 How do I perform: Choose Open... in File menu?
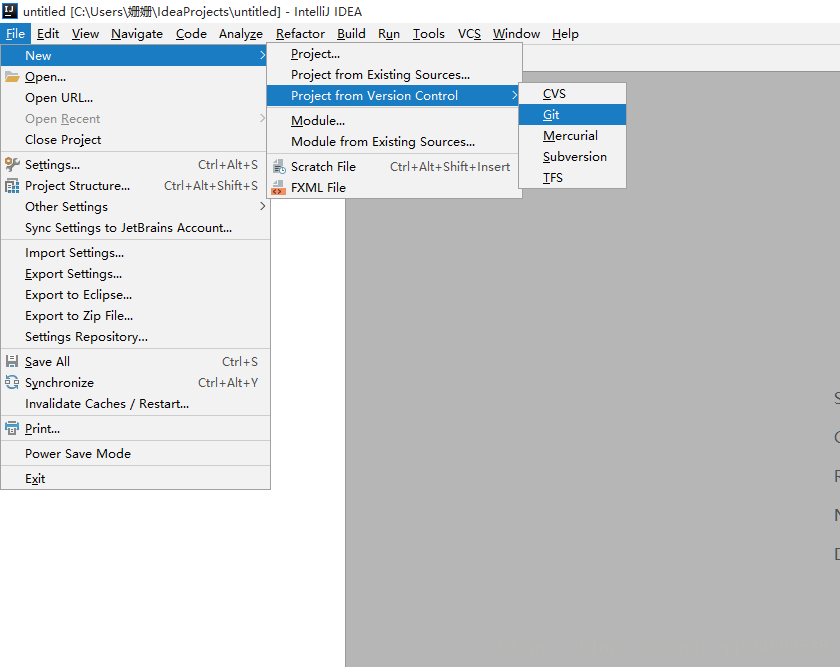pyautogui.click(x=135, y=77)
